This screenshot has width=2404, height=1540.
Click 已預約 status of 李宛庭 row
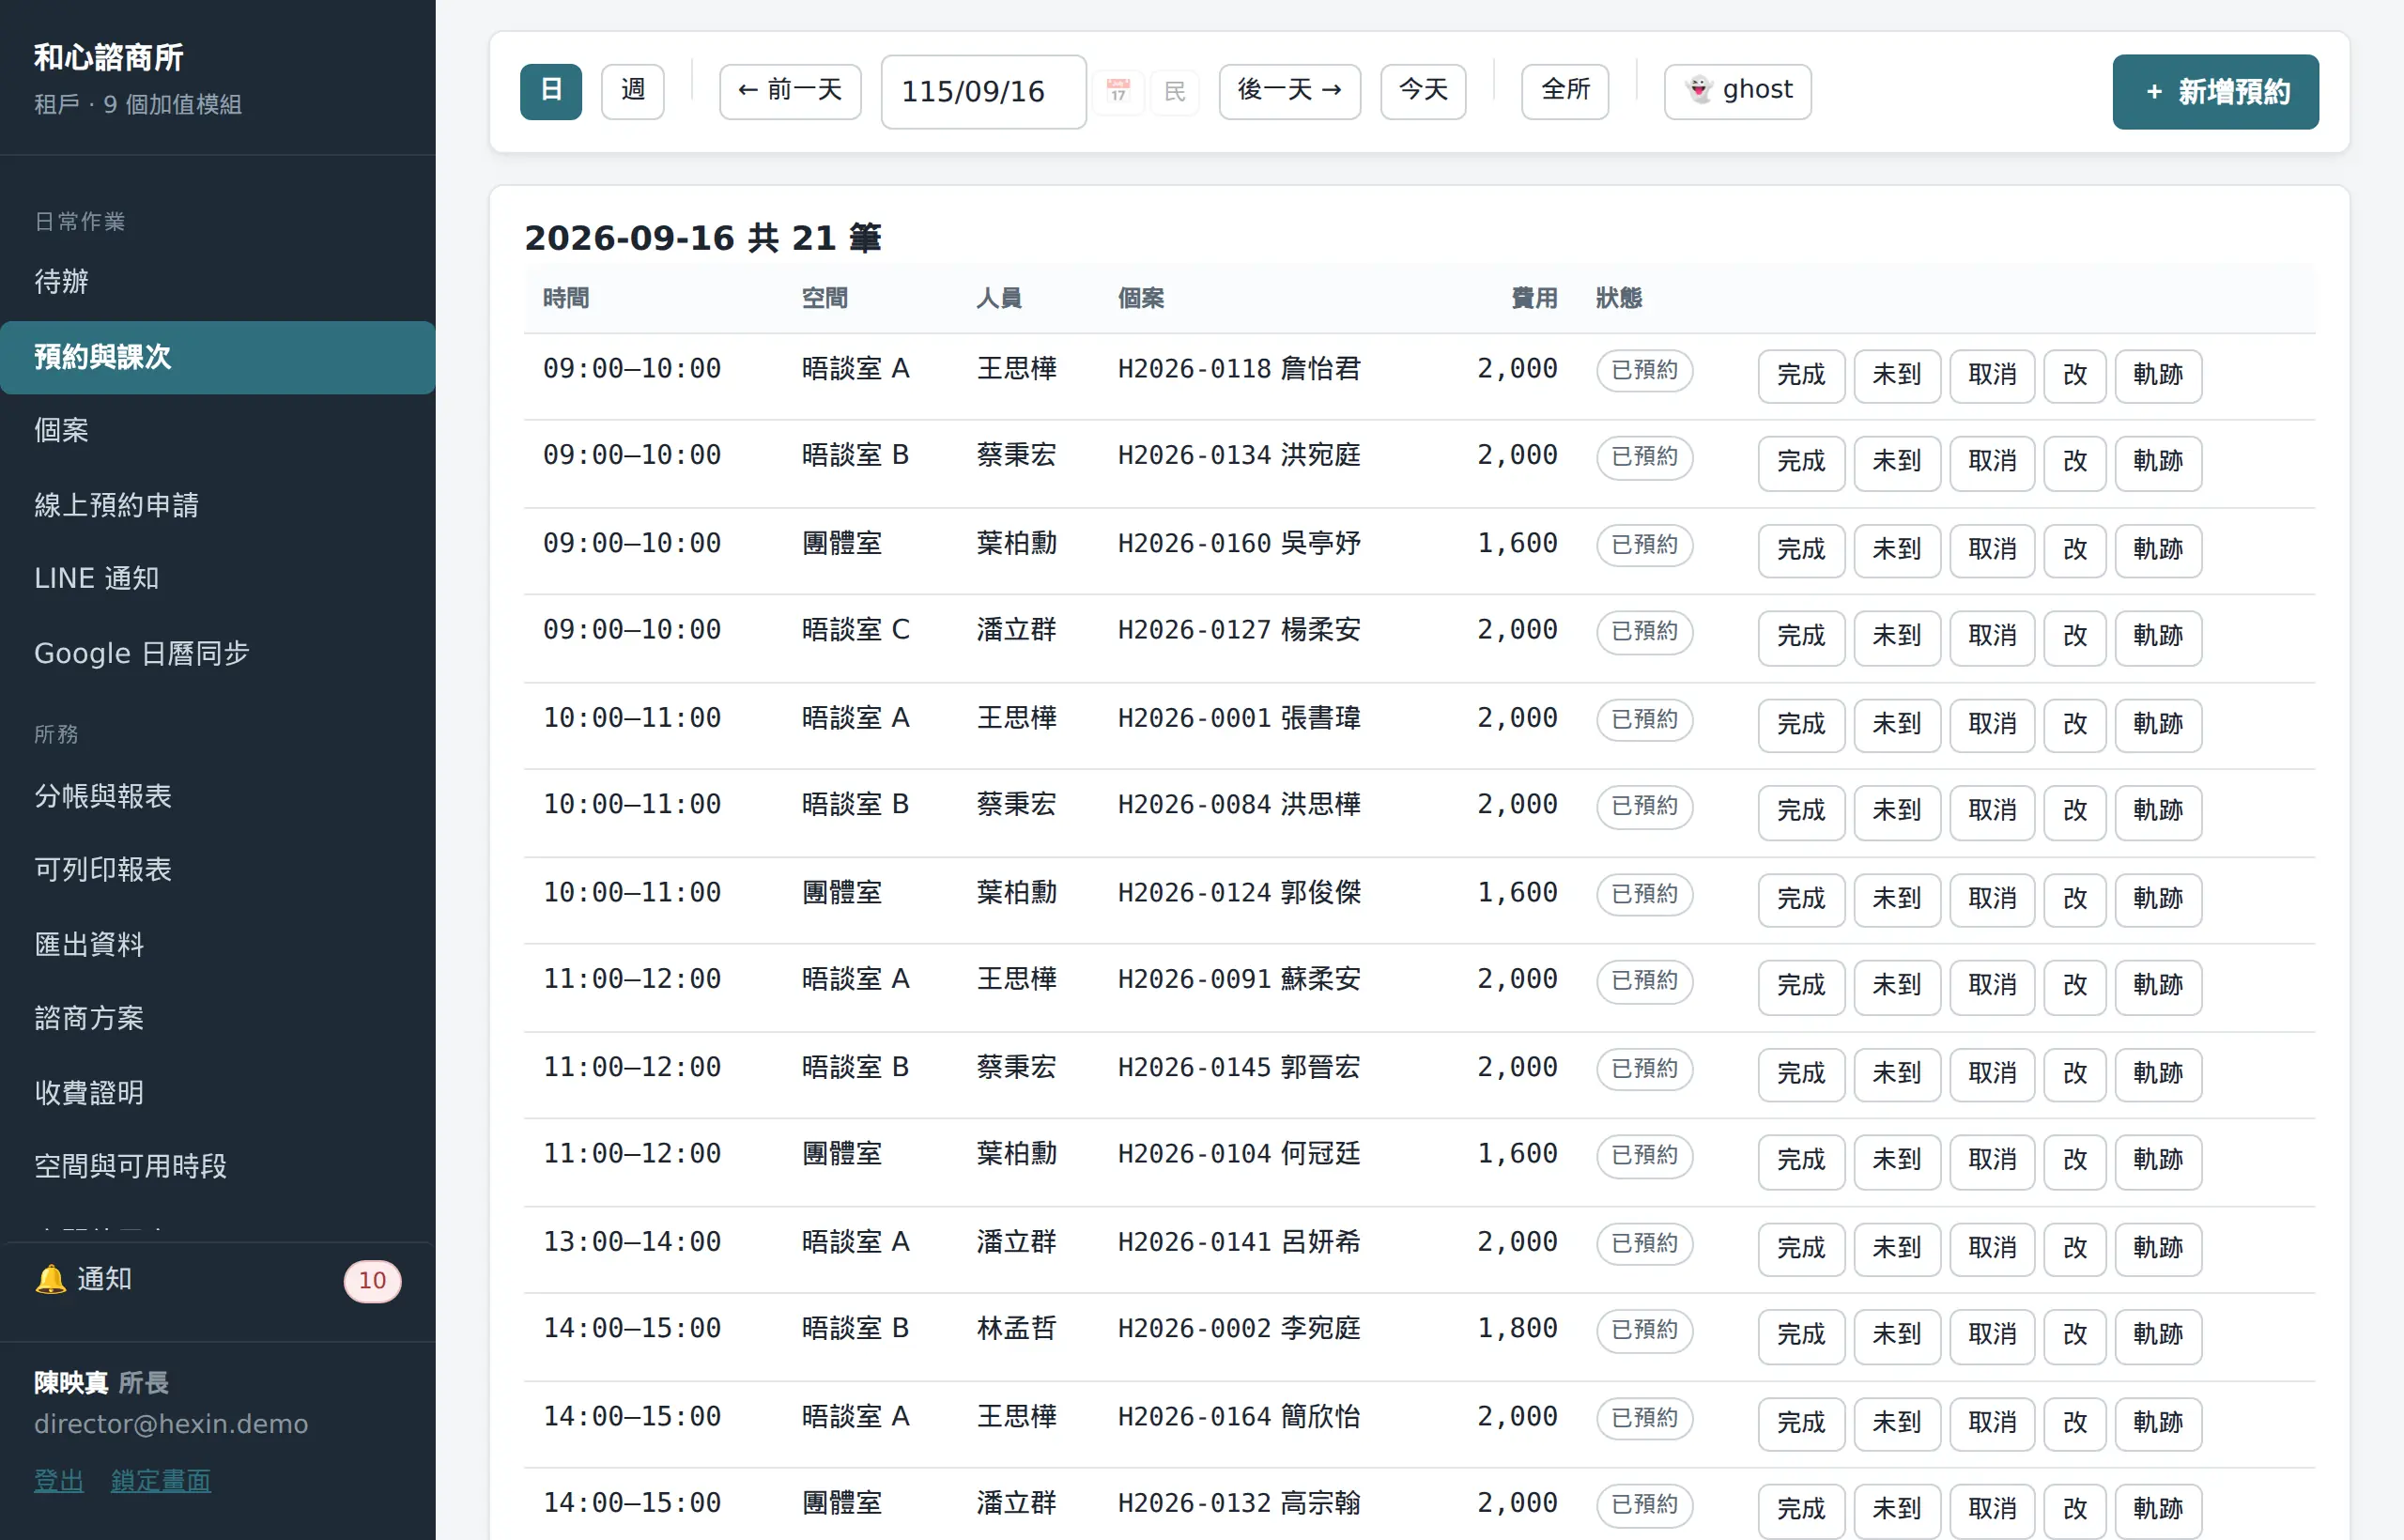tap(1644, 1330)
